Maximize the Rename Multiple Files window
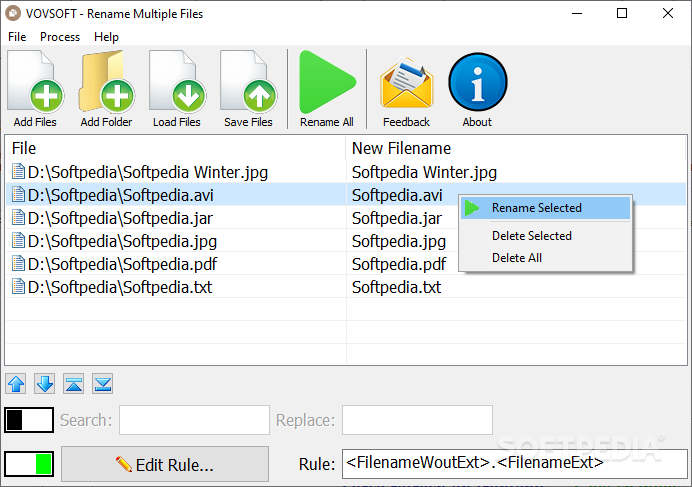 pos(622,13)
